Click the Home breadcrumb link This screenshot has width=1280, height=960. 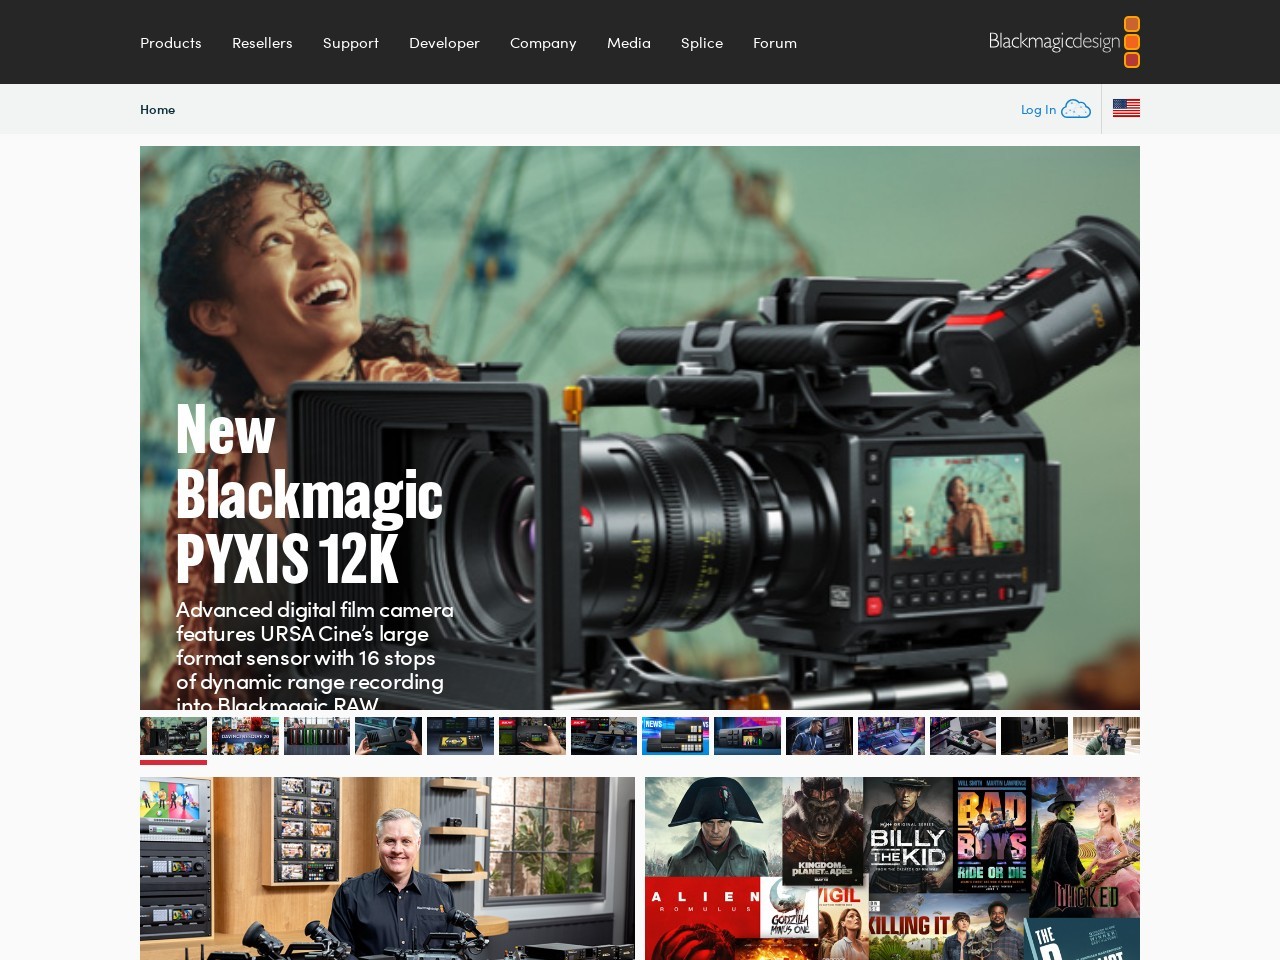[157, 109]
